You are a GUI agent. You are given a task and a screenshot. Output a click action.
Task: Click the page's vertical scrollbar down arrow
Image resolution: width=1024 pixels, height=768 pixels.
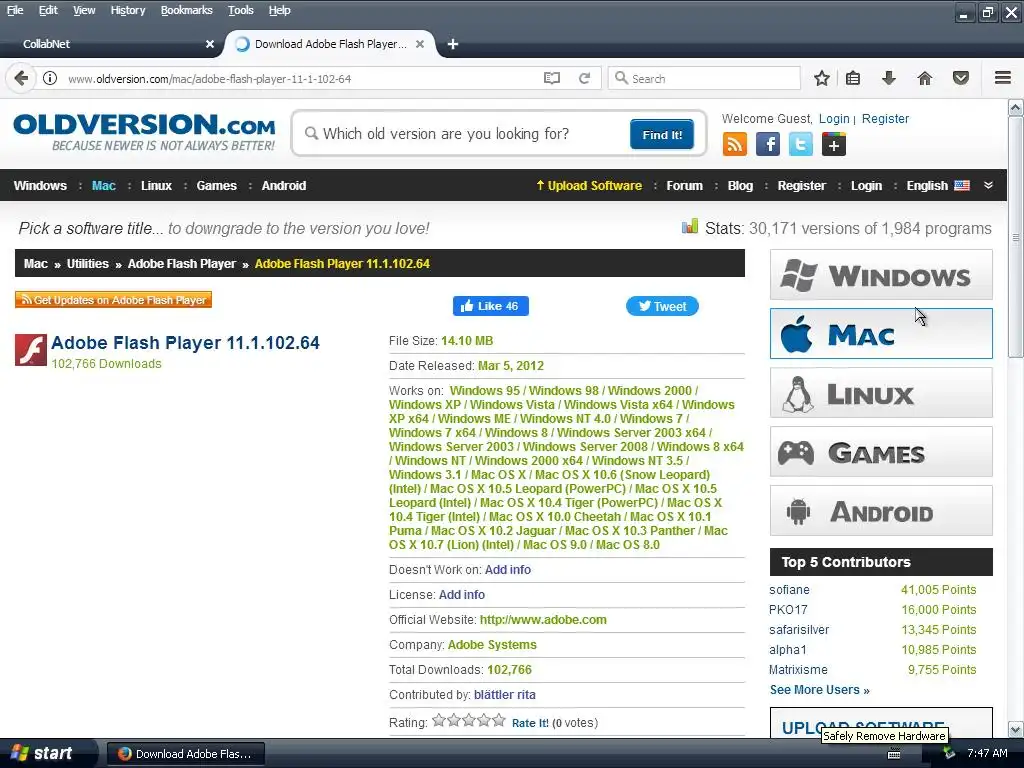tap(1016, 729)
